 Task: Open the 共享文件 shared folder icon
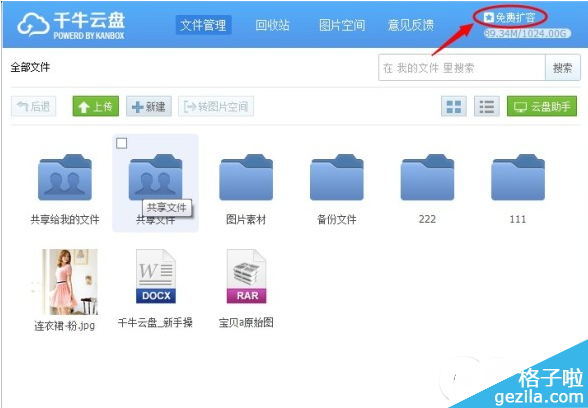coord(156,177)
